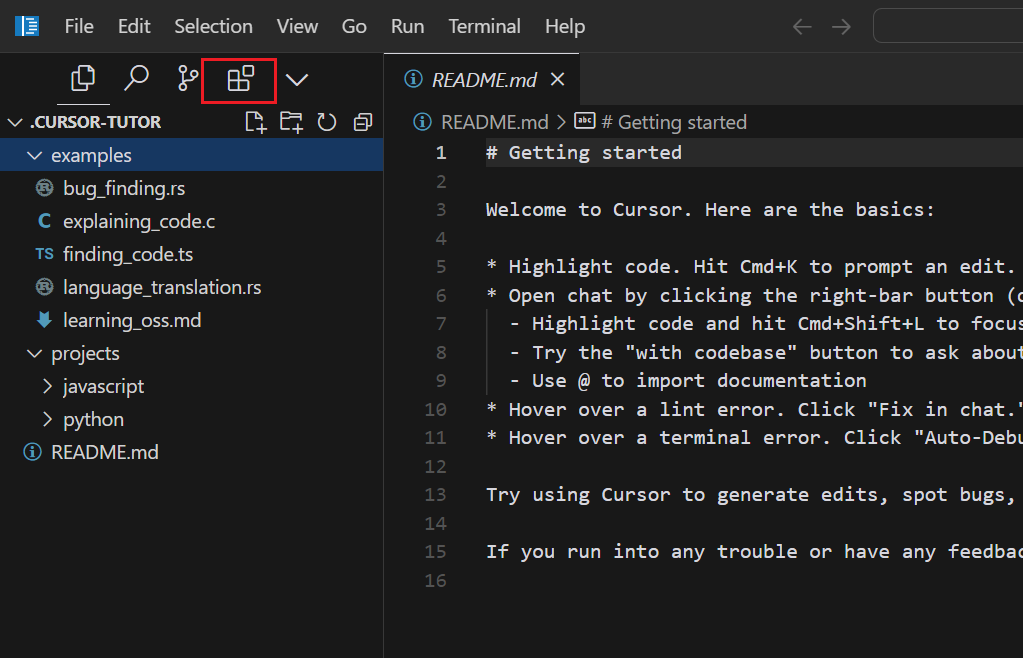Click the 'Use @ to import documentation' line
This screenshot has width=1023, height=658.
tap(688, 381)
